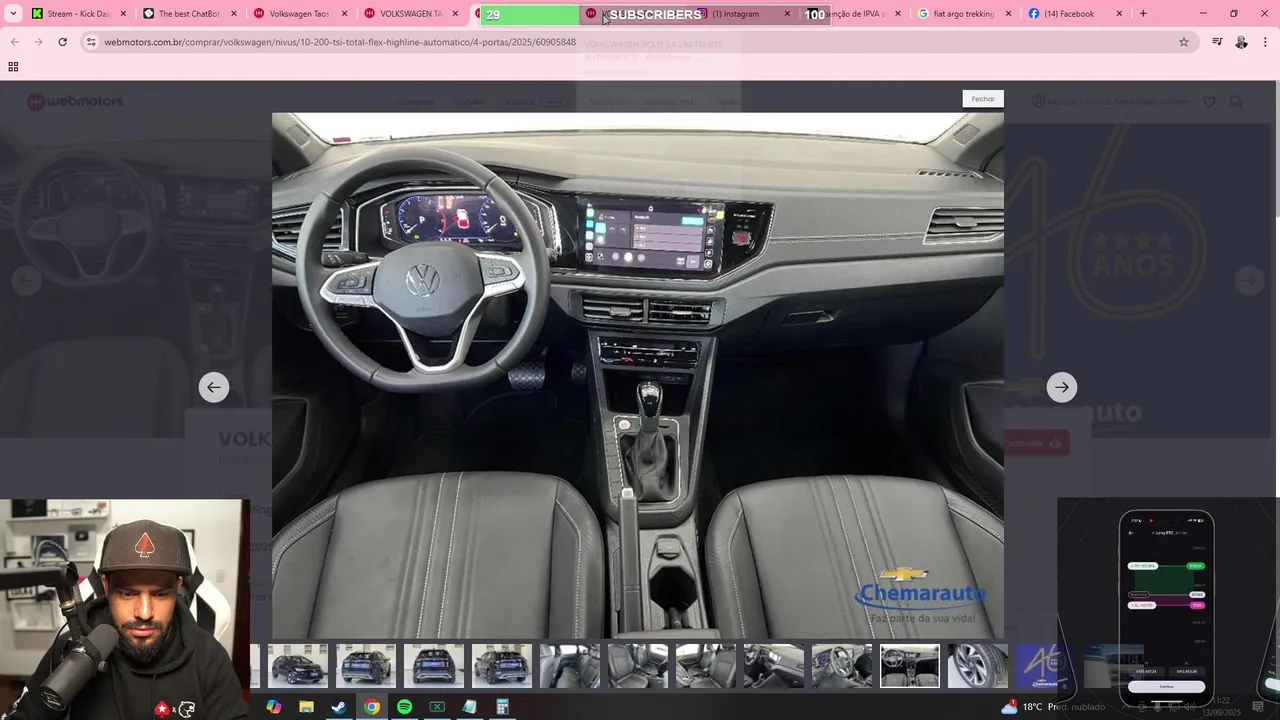Show the previous photo in the gallery

coord(213,387)
